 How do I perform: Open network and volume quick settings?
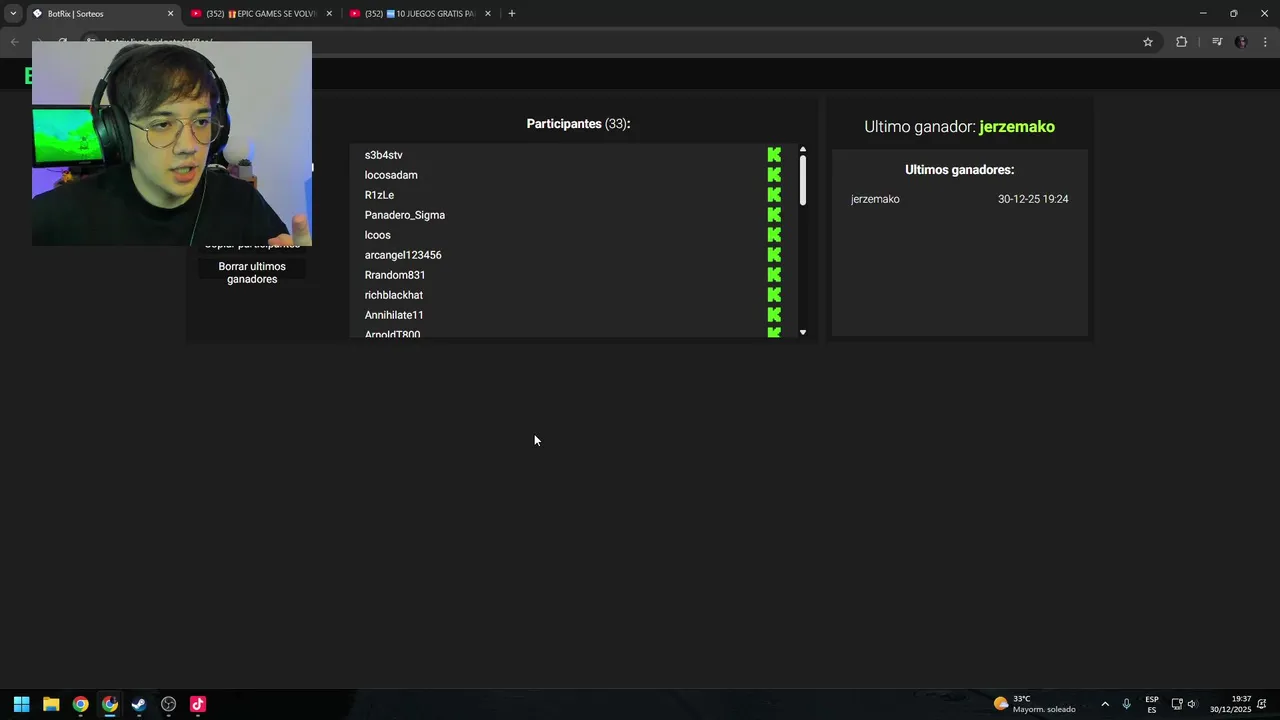(1184, 704)
